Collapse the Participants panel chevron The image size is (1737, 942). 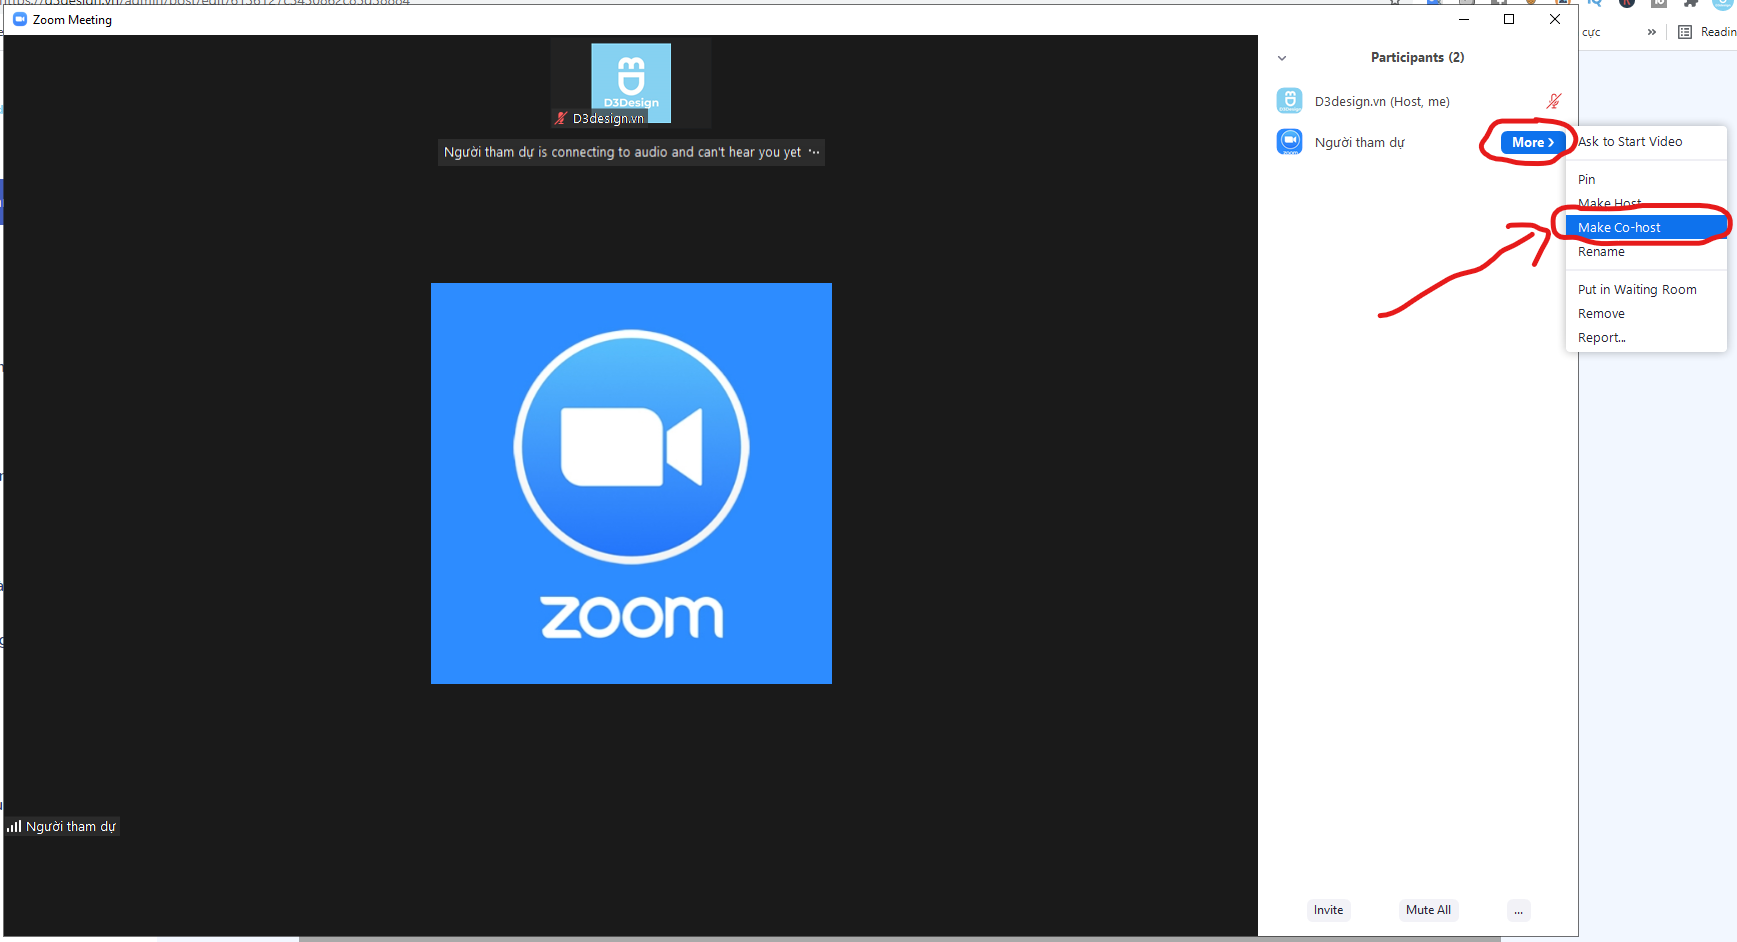point(1282,58)
